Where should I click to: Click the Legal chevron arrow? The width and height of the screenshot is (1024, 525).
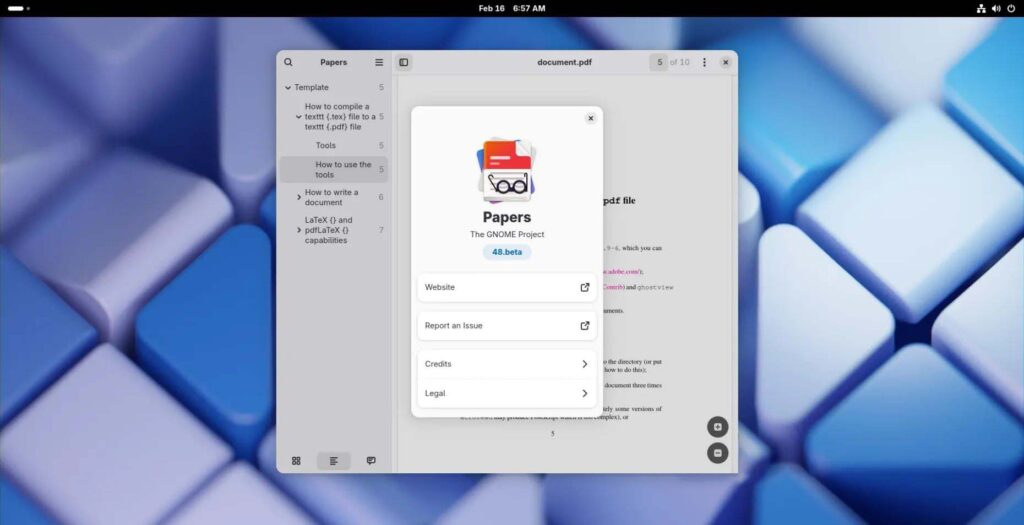point(584,394)
